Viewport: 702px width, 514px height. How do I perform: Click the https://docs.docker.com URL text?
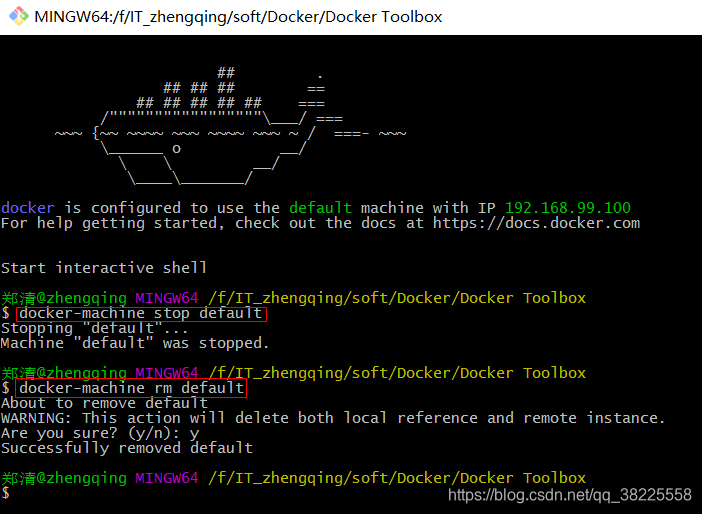point(536,223)
